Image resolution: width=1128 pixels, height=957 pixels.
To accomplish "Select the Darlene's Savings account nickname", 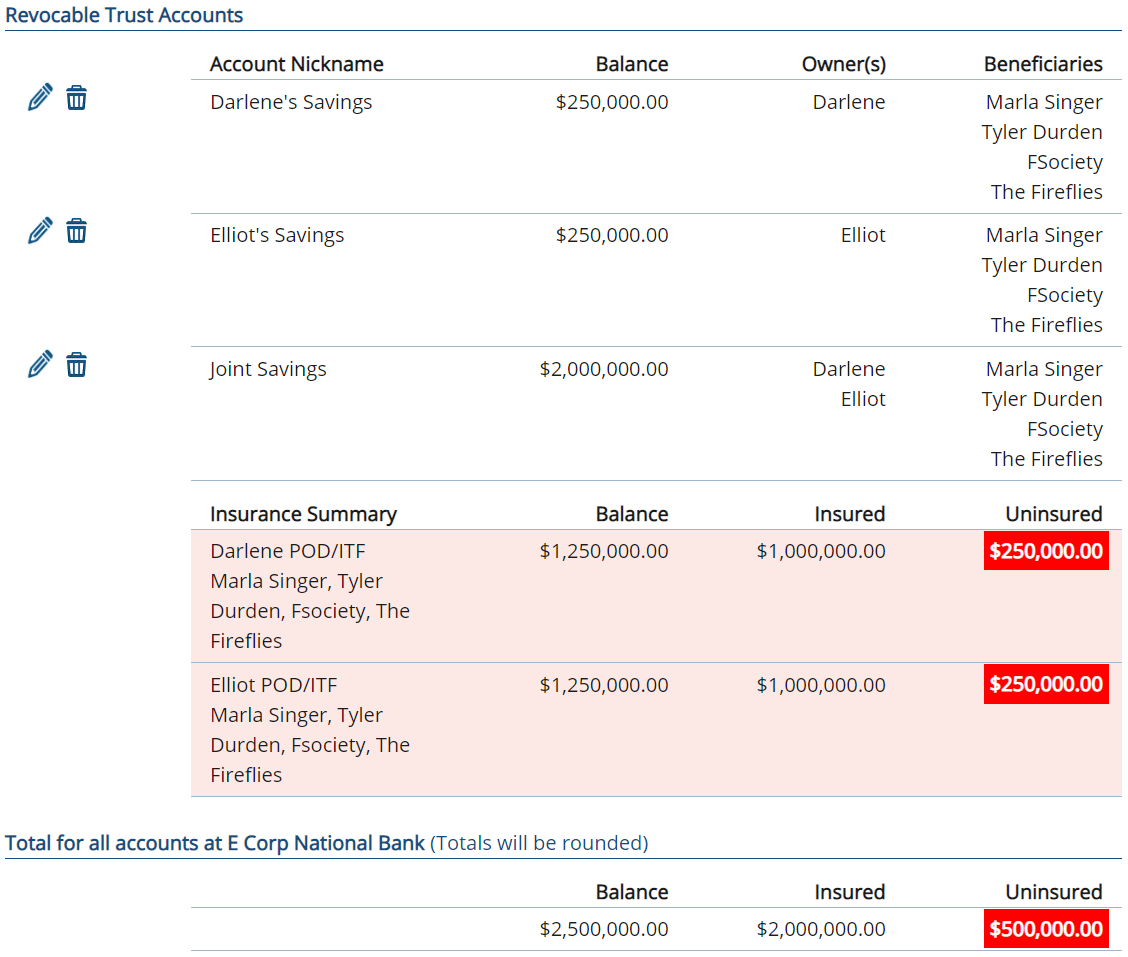I will click(x=290, y=101).
